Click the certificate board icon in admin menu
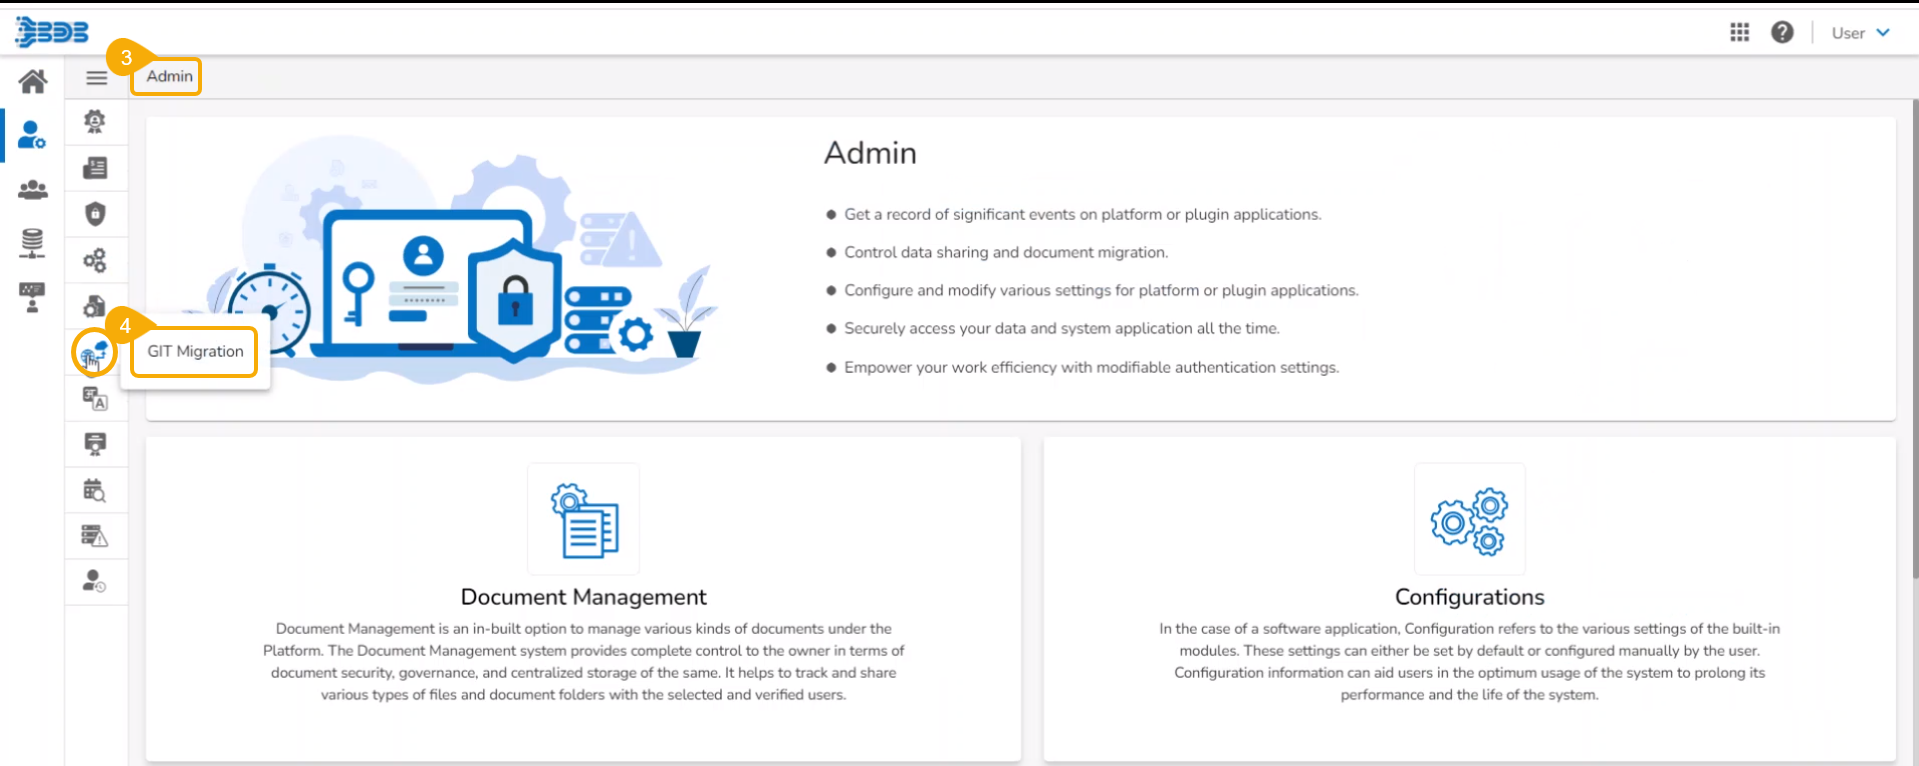1919x766 pixels. tap(95, 444)
